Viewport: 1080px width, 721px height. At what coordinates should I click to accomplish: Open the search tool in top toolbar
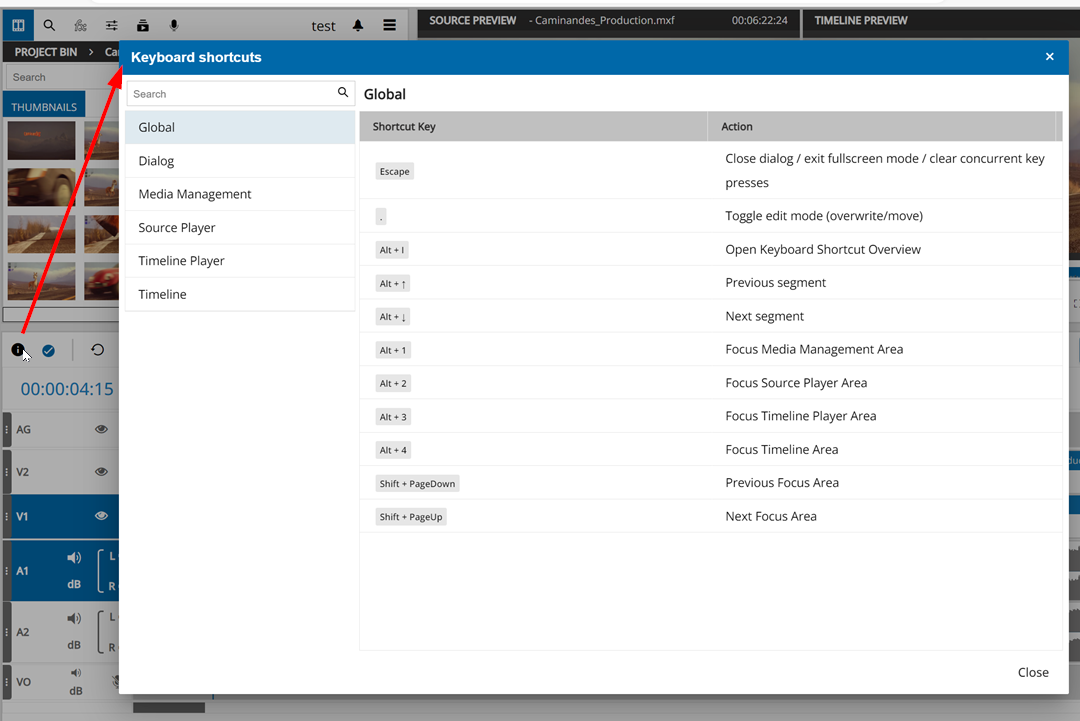pos(49,25)
